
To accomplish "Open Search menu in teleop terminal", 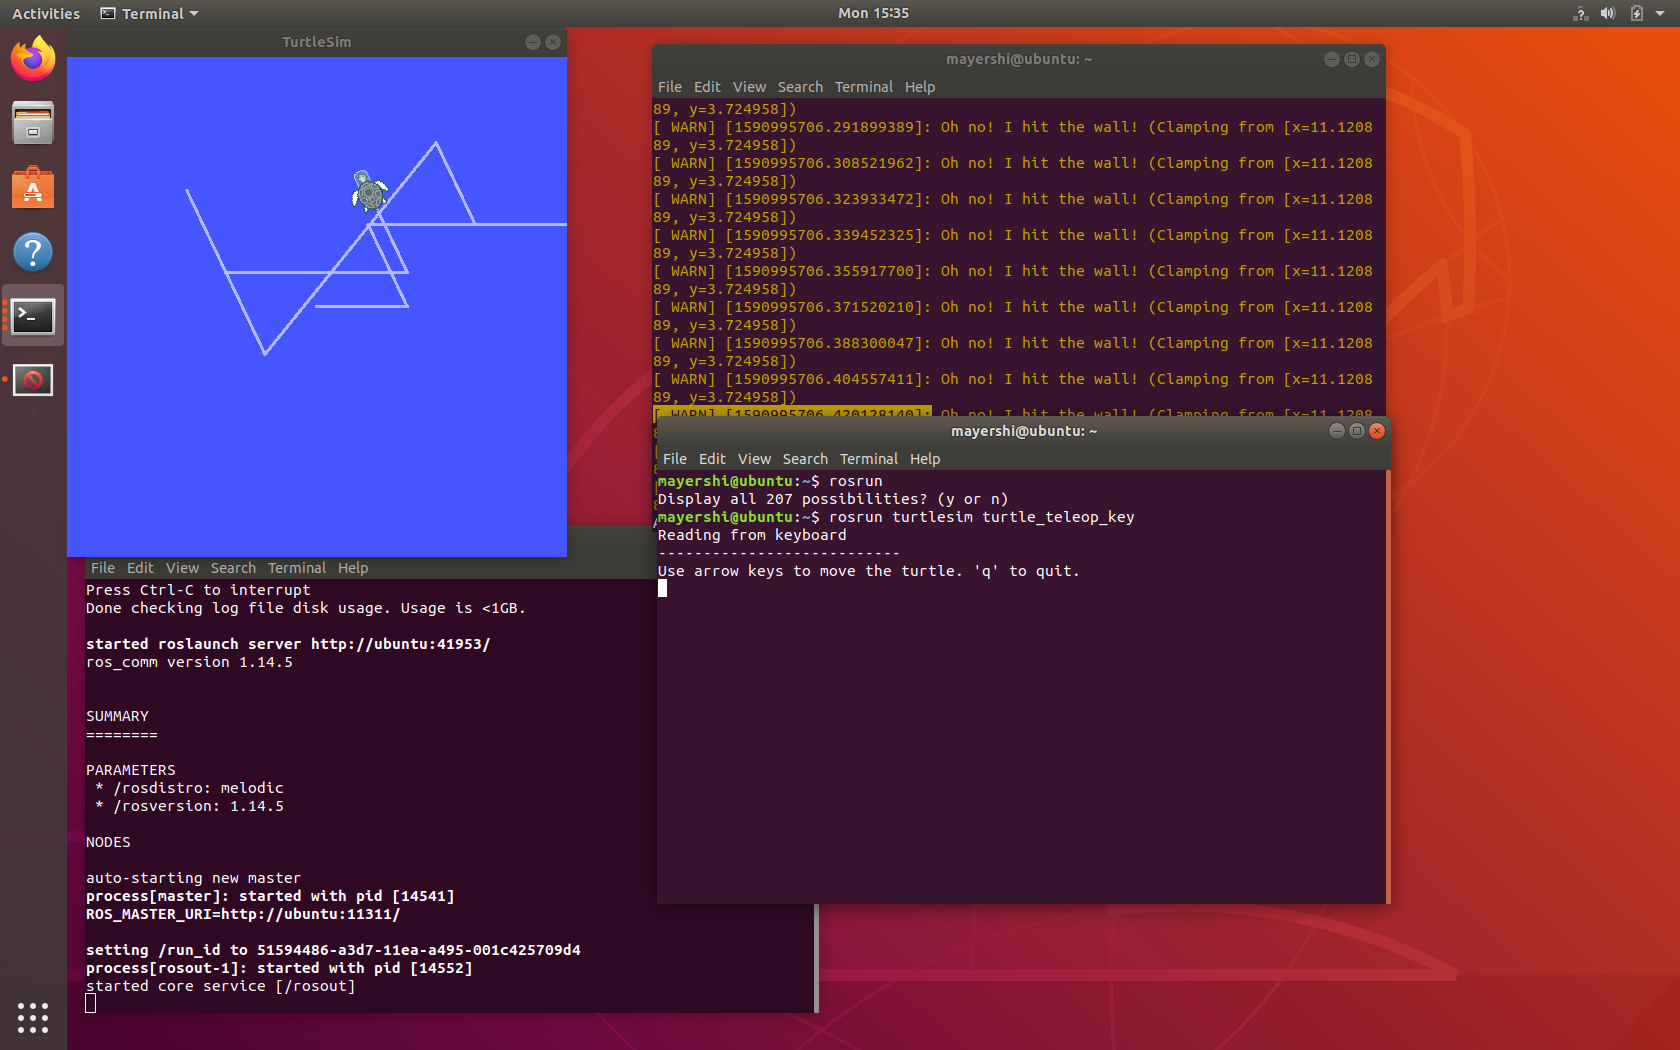I will click(x=805, y=459).
